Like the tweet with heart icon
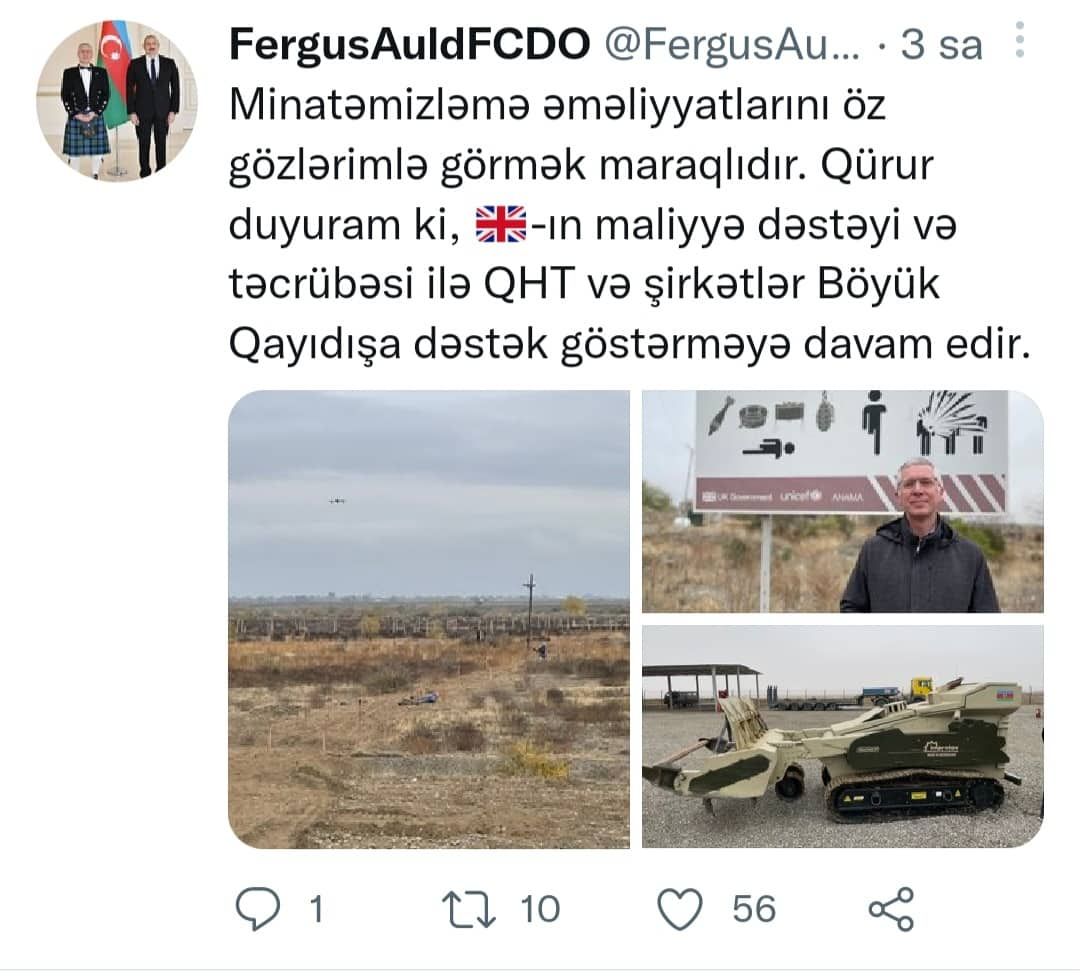 click(680, 909)
